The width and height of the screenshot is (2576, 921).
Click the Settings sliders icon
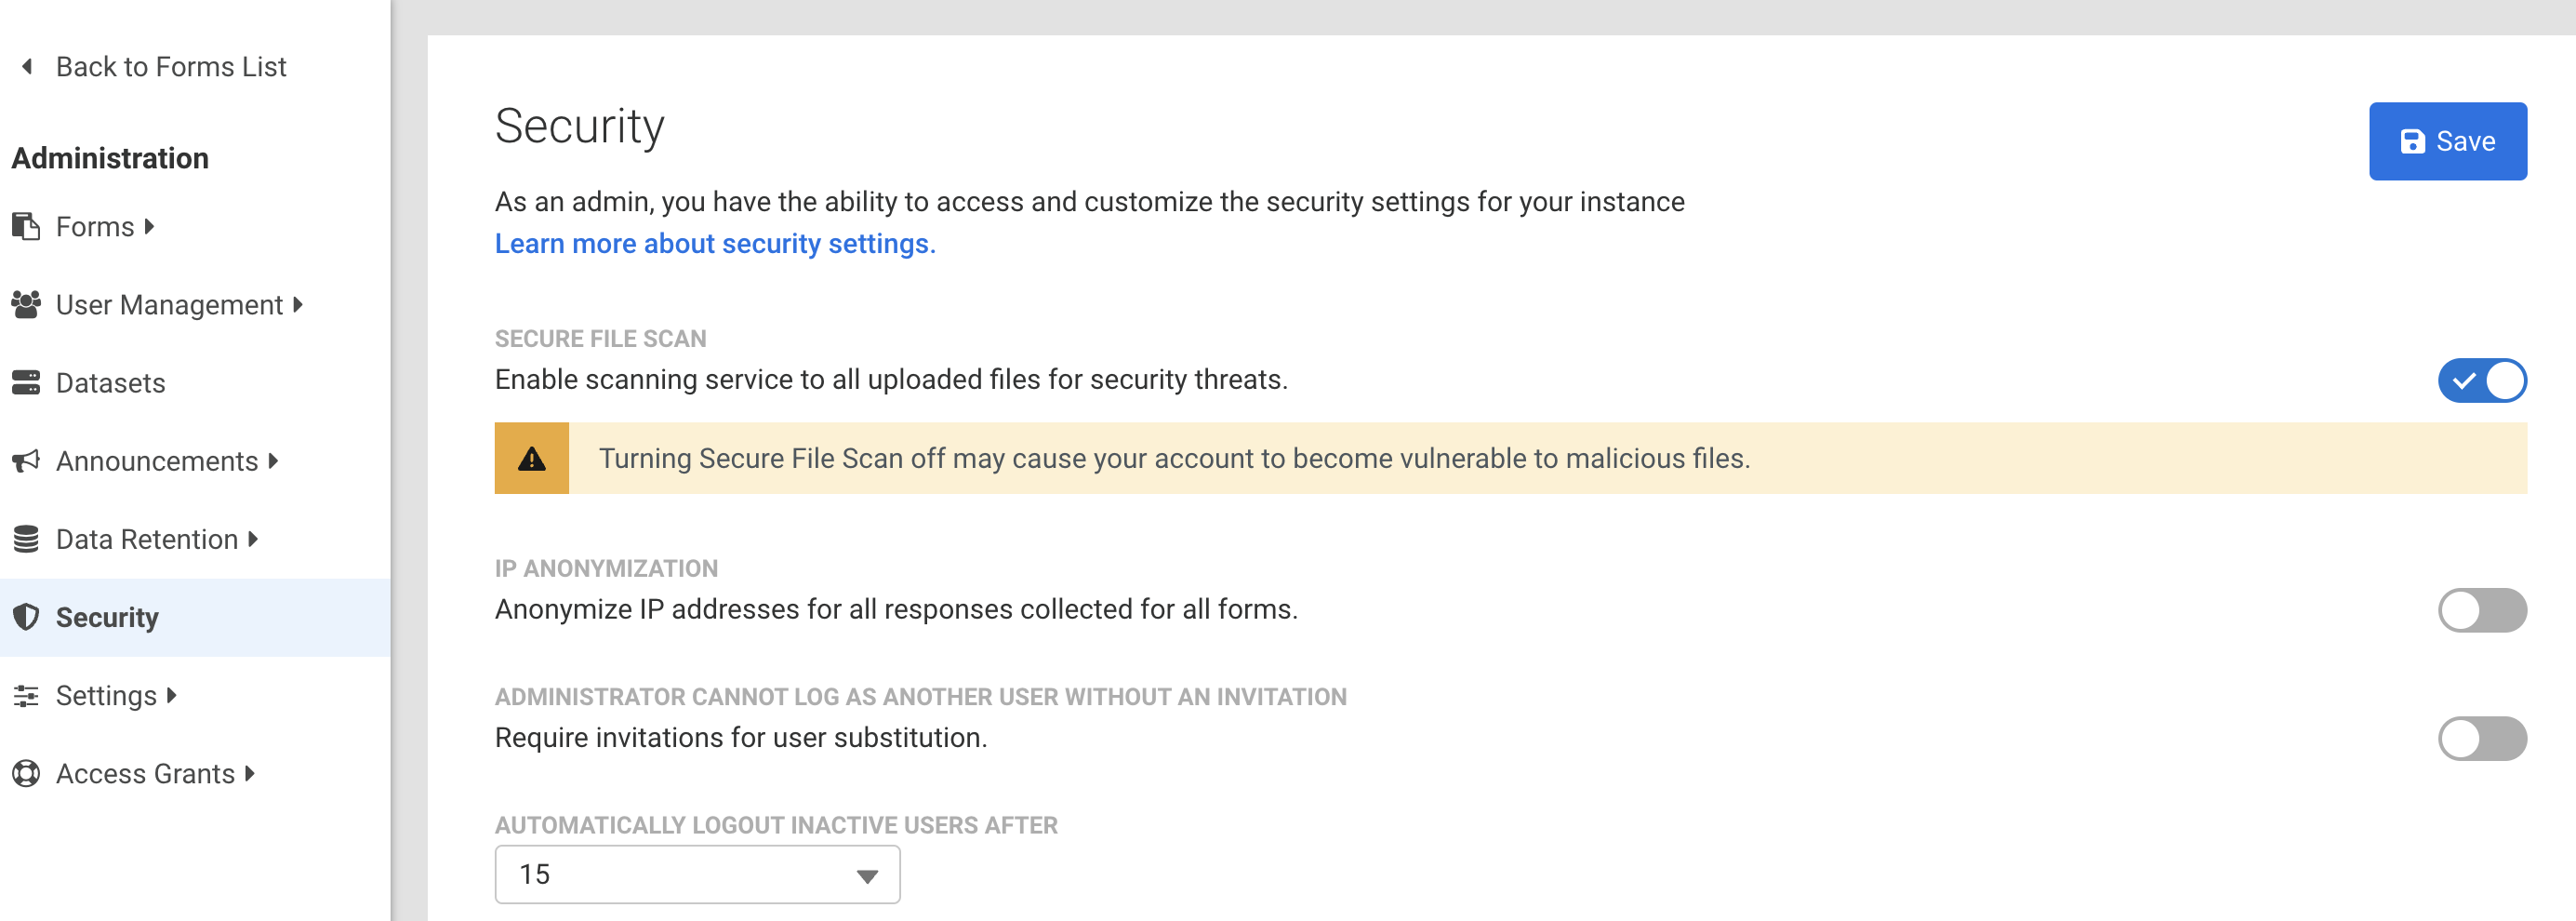click(x=26, y=695)
